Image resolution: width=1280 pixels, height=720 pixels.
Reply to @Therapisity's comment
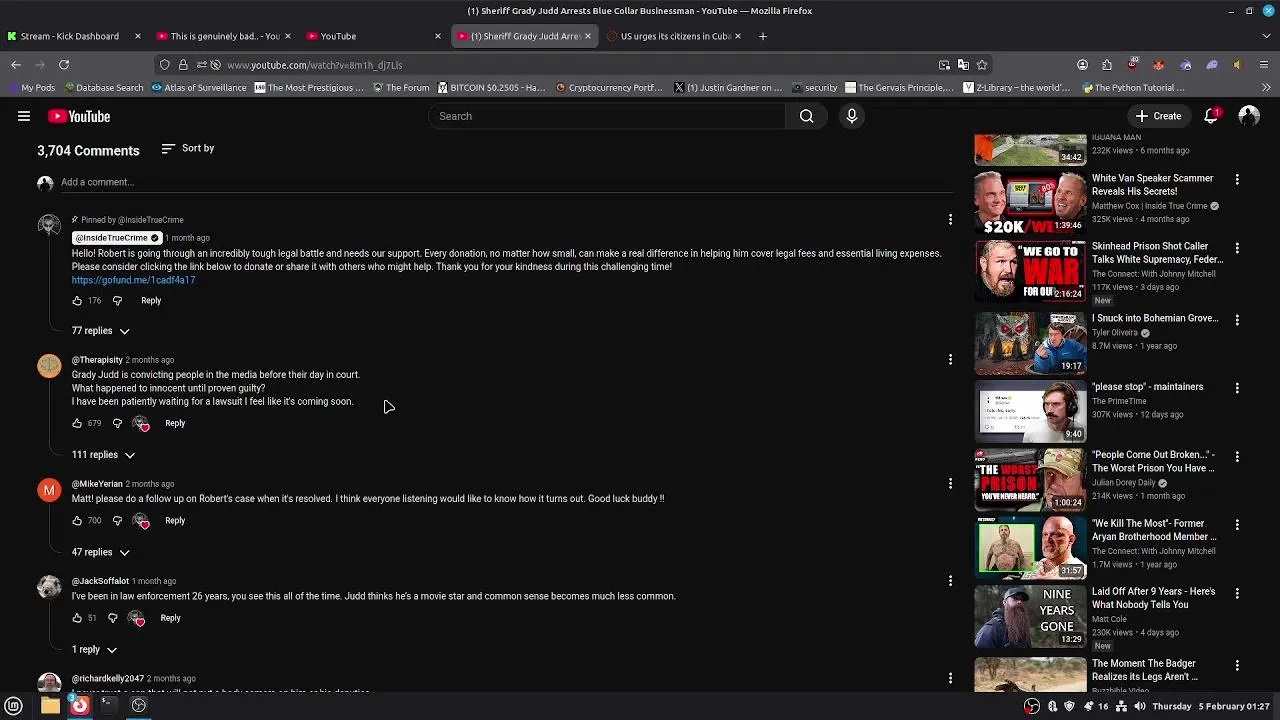pos(175,423)
